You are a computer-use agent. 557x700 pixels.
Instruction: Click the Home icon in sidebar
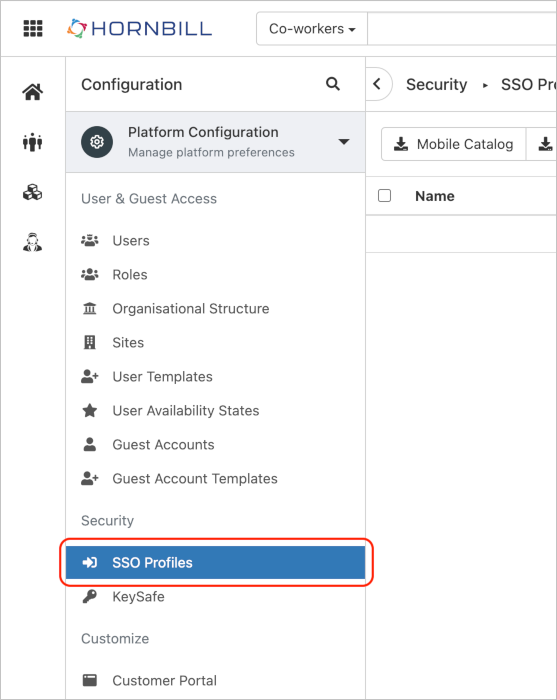coord(33,92)
